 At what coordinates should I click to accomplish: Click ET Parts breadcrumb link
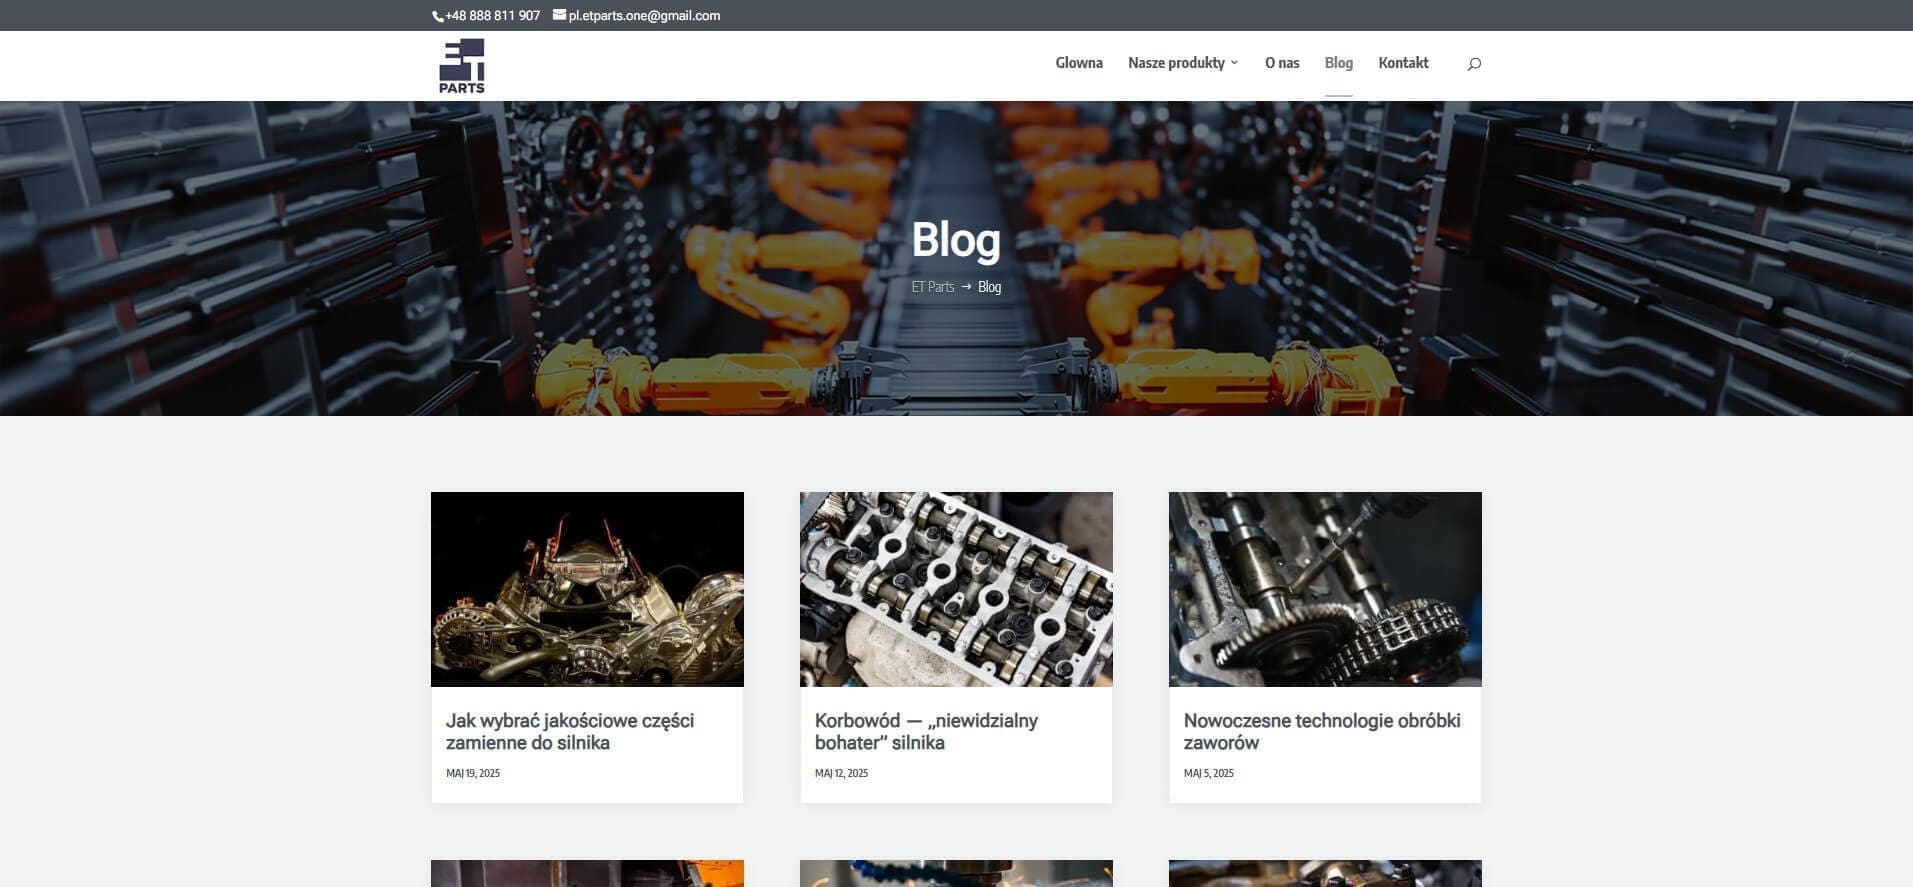point(932,287)
